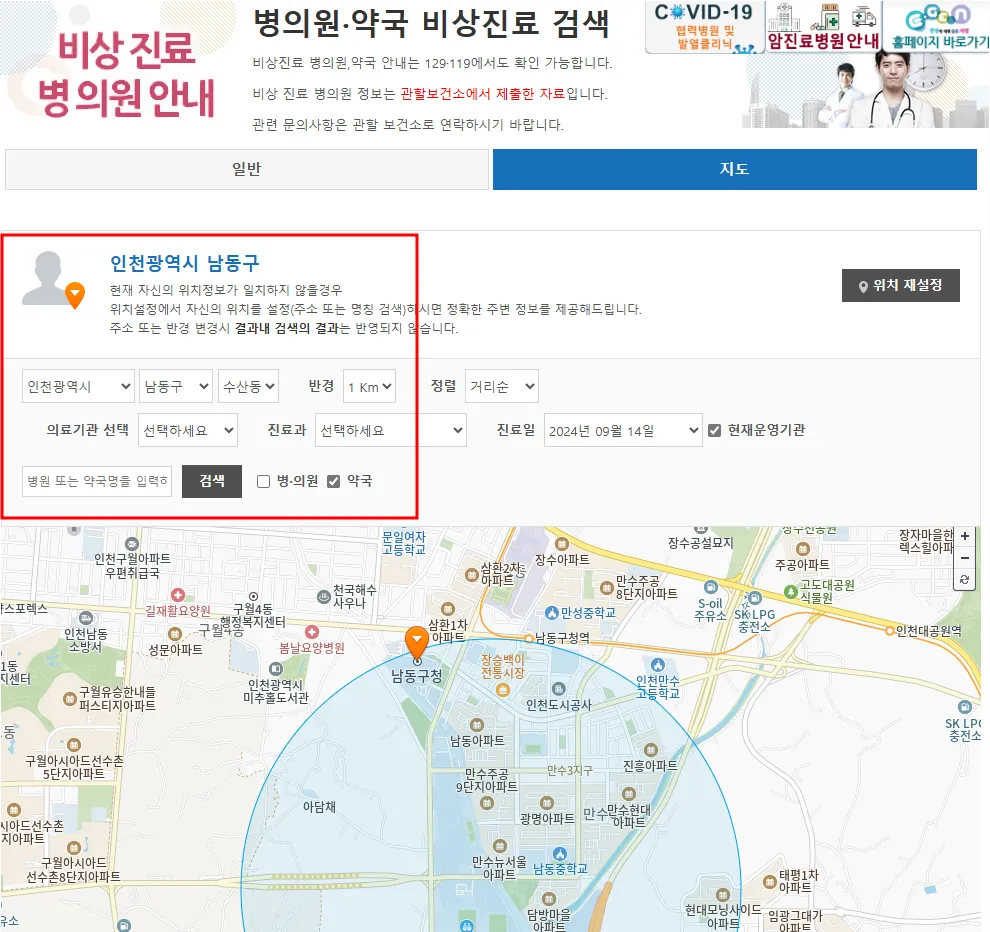Click the 주공아파트 marker

pyautogui.click(x=803, y=548)
